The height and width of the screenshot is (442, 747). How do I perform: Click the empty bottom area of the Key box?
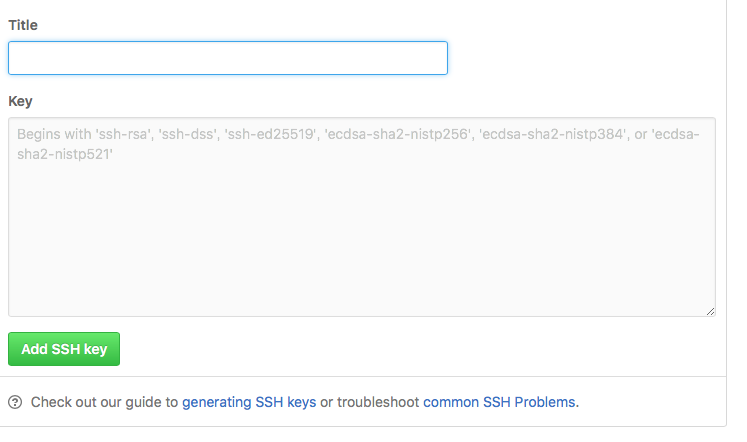(361, 290)
